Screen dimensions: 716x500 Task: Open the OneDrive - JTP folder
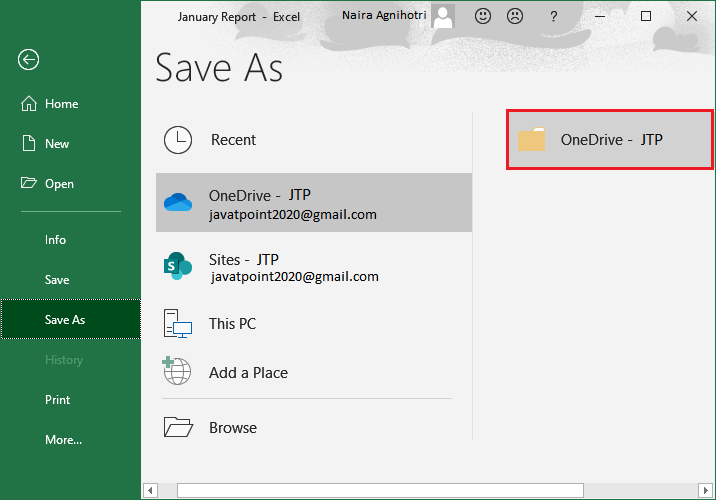610,140
